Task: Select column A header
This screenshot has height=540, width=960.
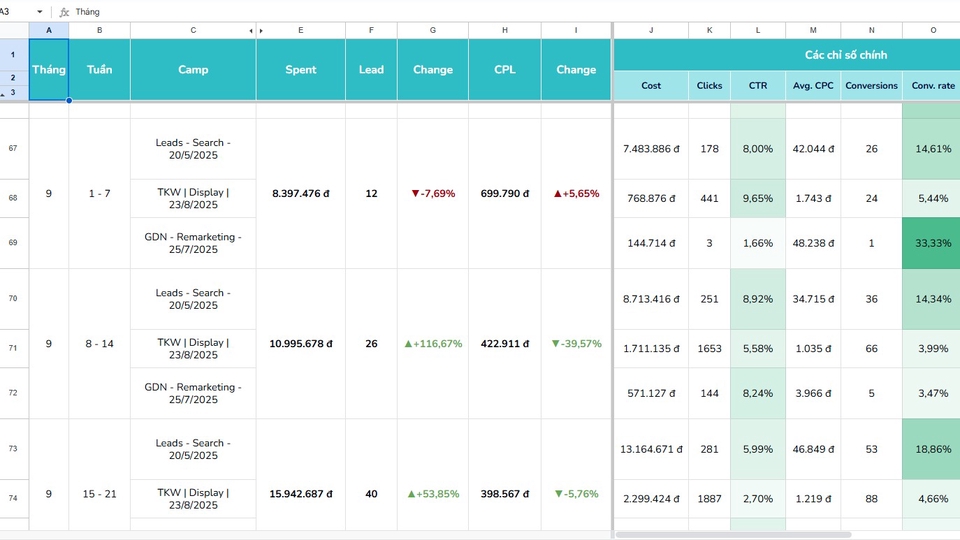Action: click(48, 31)
